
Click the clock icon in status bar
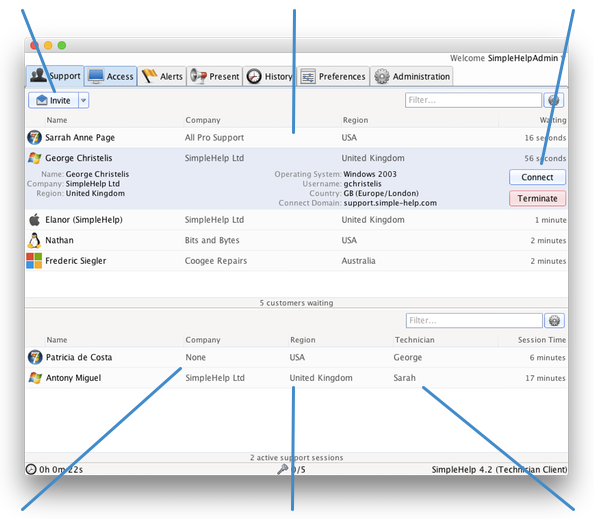tap(31, 469)
